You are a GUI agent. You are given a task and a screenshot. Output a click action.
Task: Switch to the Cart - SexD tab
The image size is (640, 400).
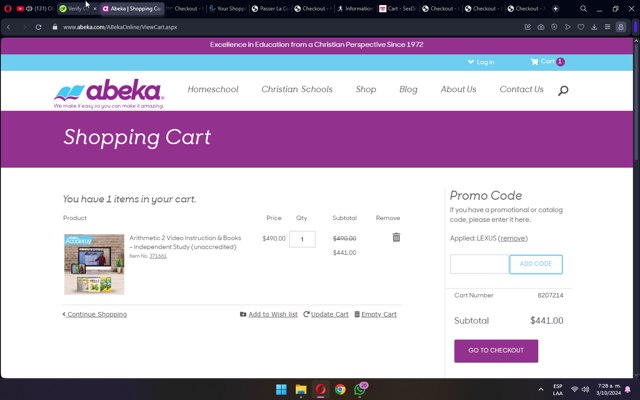tap(398, 9)
